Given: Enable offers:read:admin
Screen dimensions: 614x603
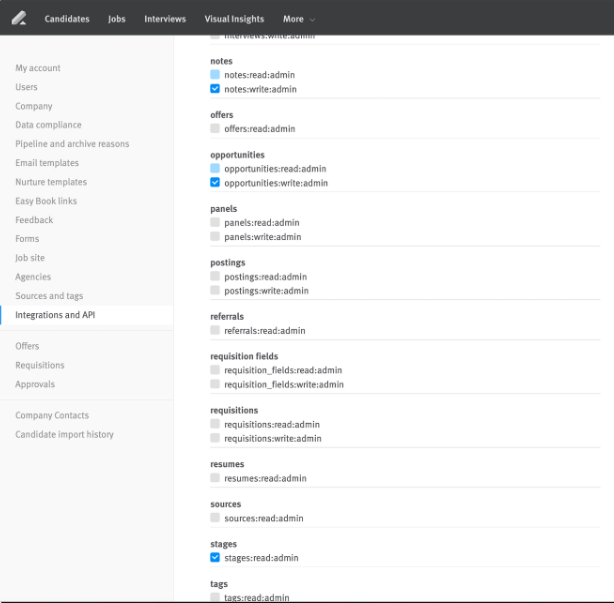Looking at the screenshot, I should pyautogui.click(x=215, y=128).
